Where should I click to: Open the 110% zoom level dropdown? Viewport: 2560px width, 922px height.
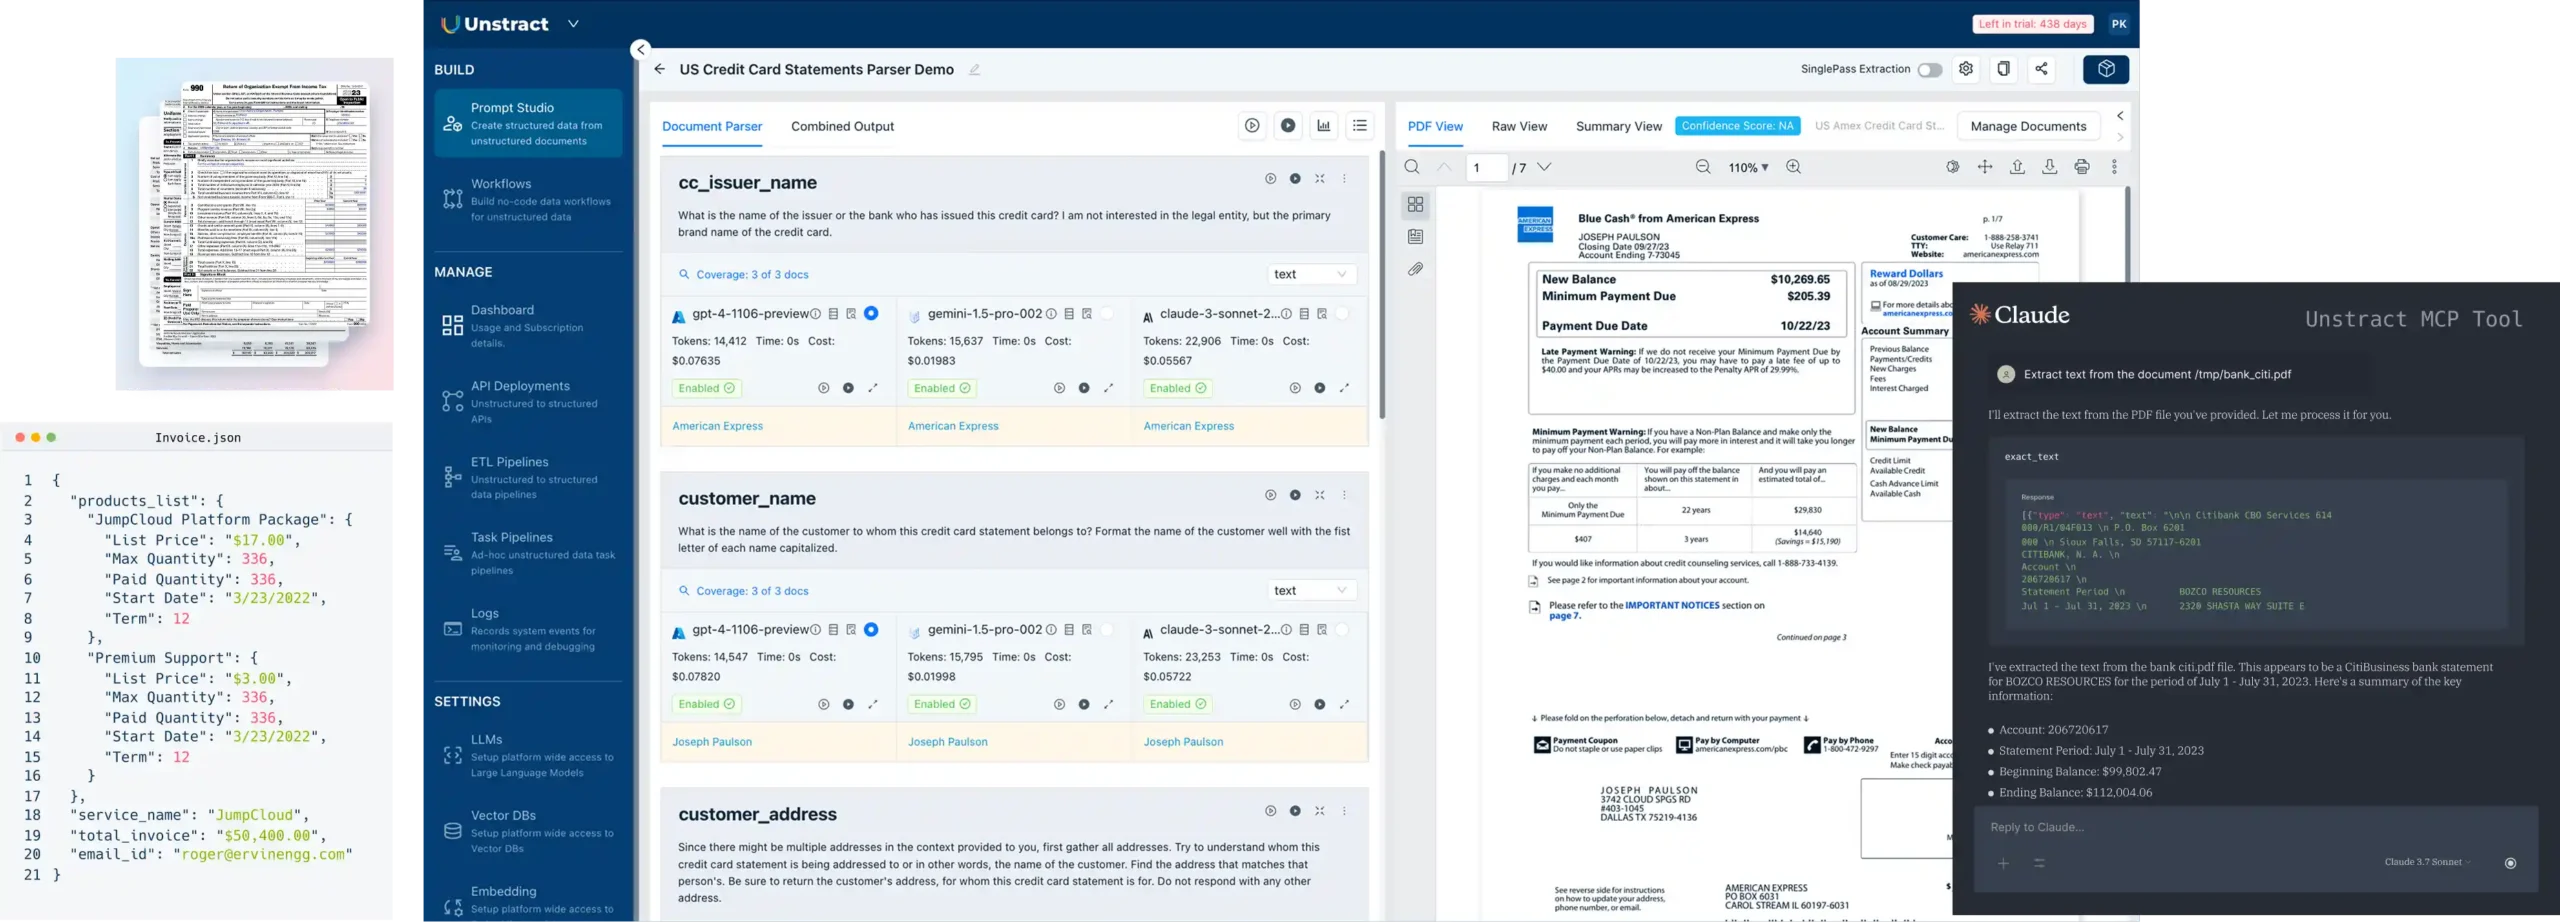coord(1748,167)
